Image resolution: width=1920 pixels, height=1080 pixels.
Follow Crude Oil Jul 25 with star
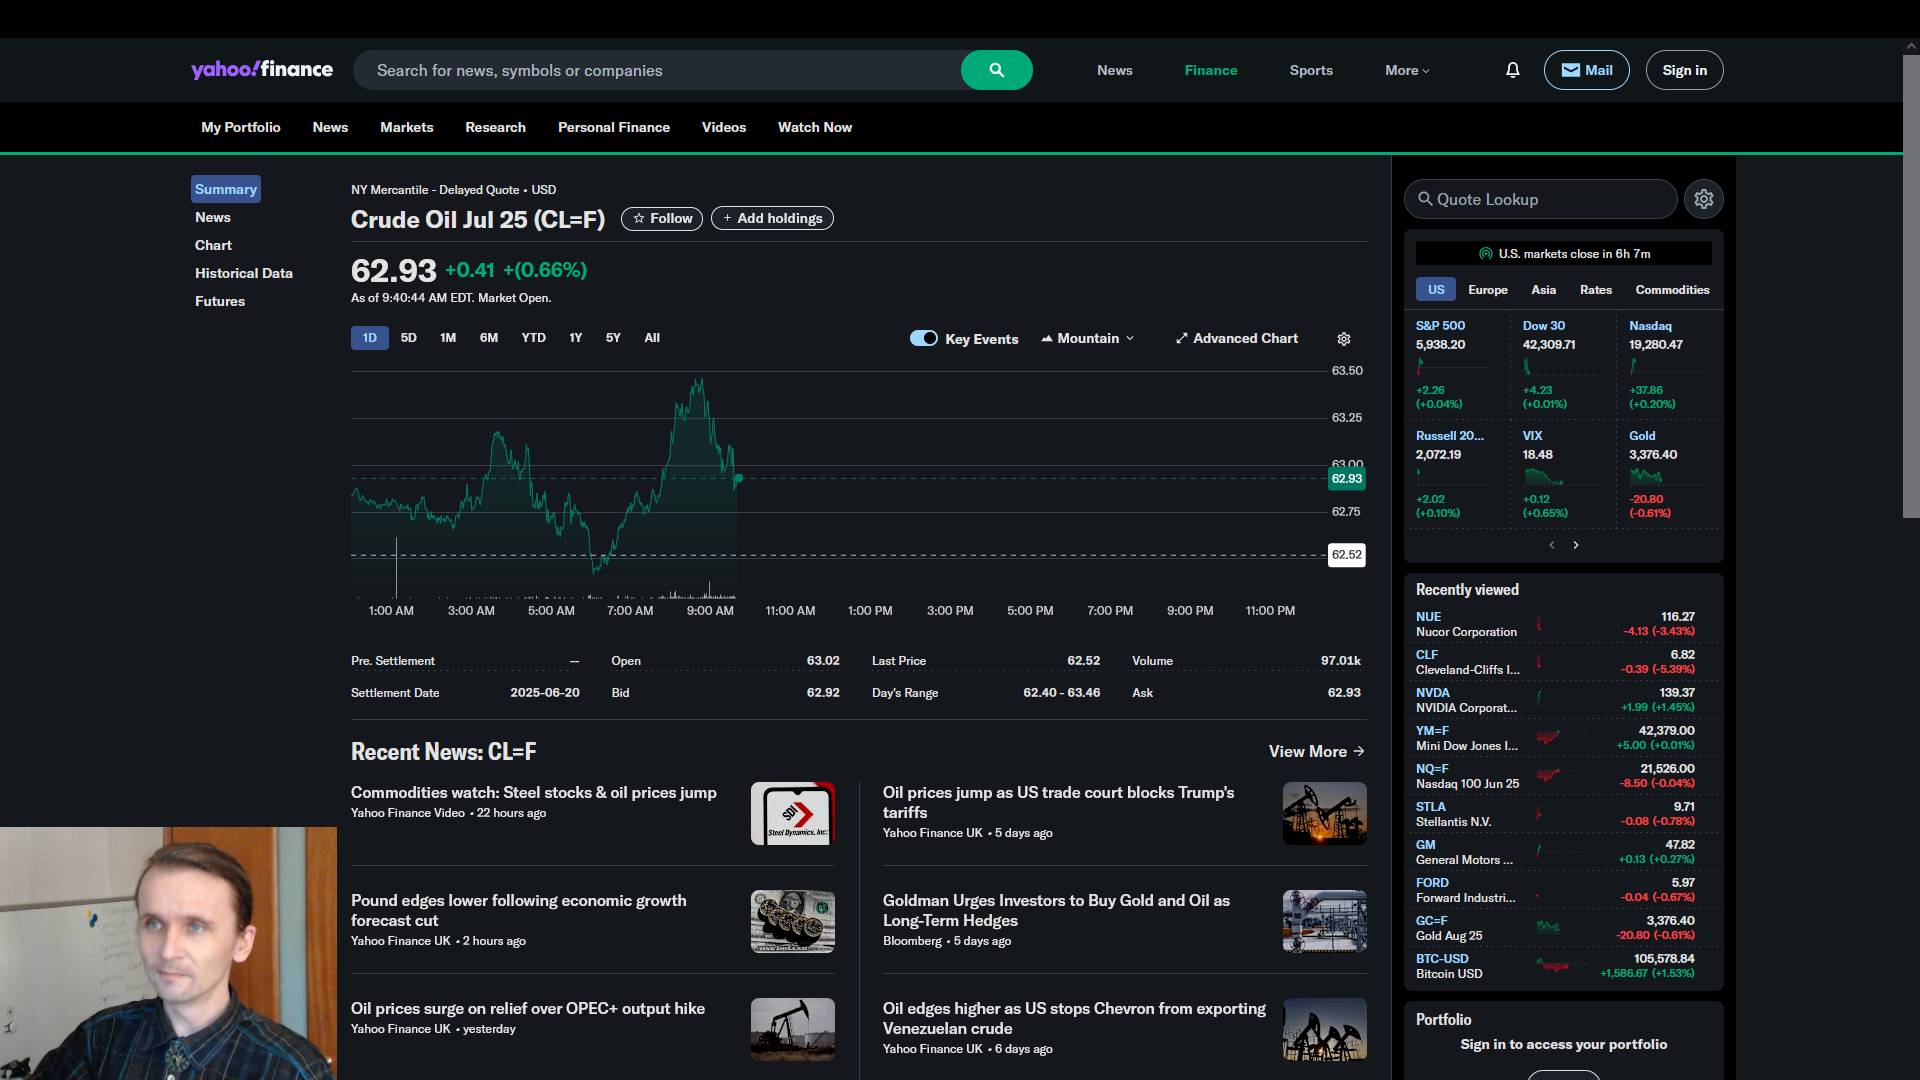(662, 218)
